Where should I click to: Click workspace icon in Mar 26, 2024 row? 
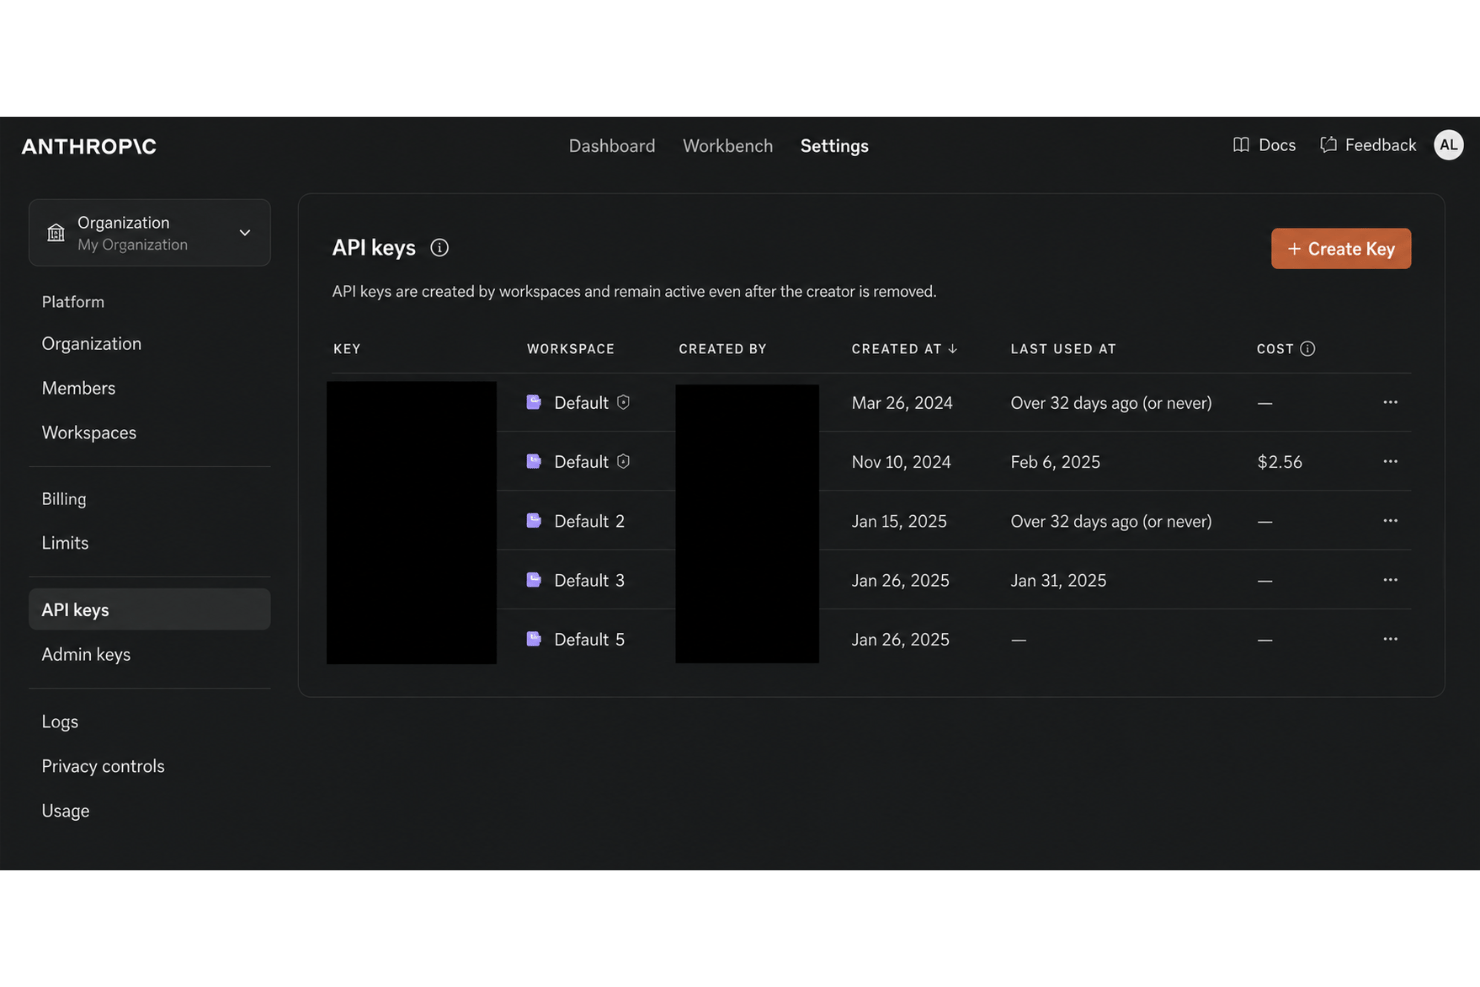click(534, 402)
